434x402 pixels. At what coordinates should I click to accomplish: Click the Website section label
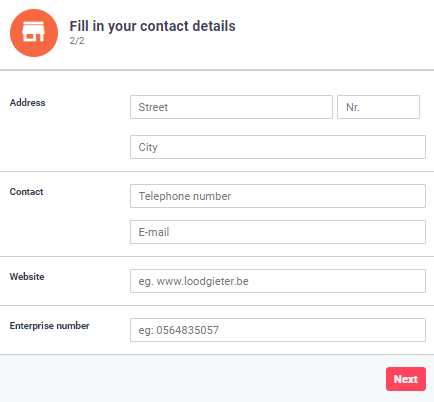(27, 277)
